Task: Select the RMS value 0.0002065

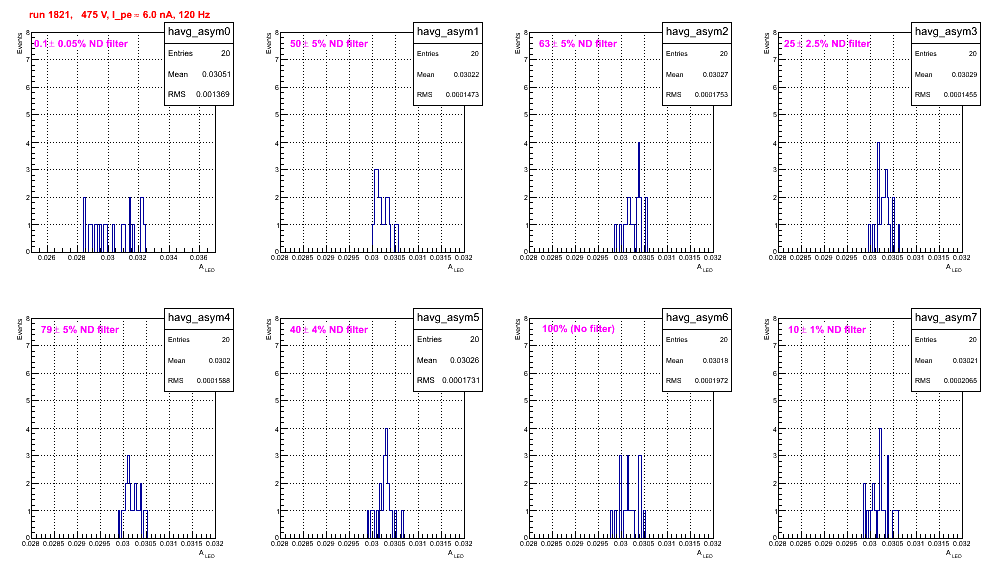Action: [x=960, y=381]
